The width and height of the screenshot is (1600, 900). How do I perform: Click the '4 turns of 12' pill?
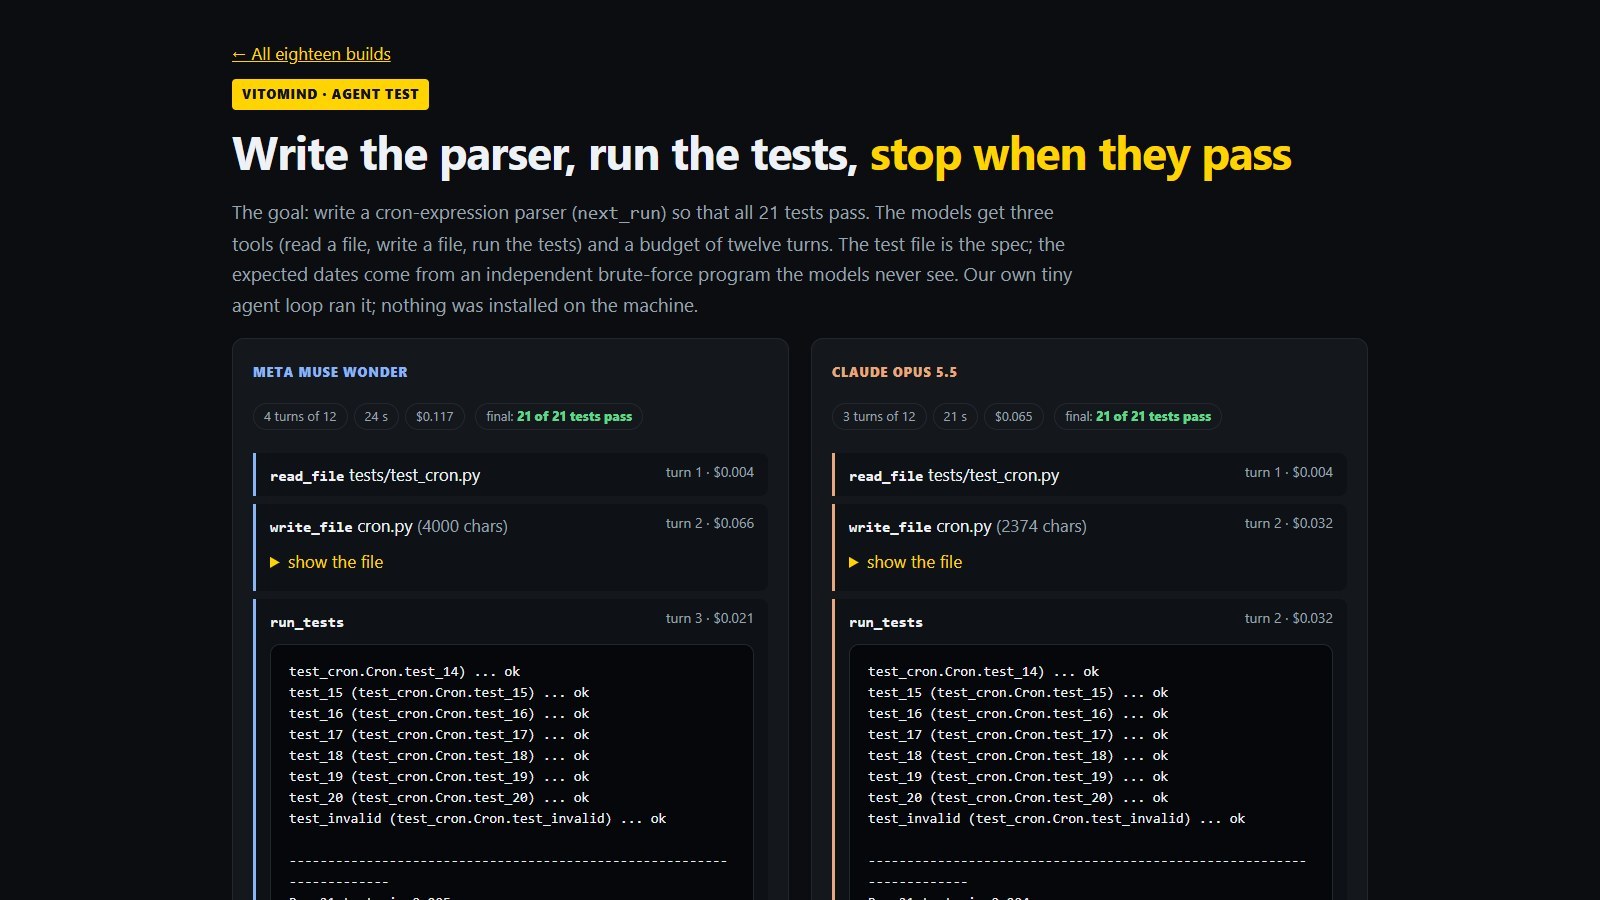[x=300, y=416]
